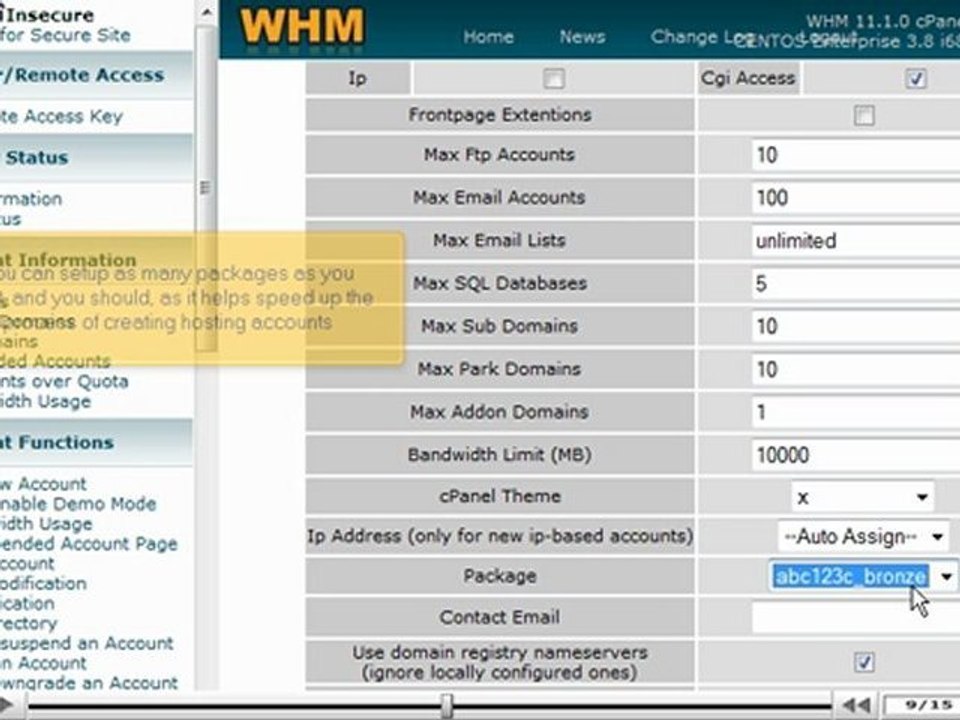Click the sidebar scroll up arrow
960x720 pixels.
(x=206, y=12)
